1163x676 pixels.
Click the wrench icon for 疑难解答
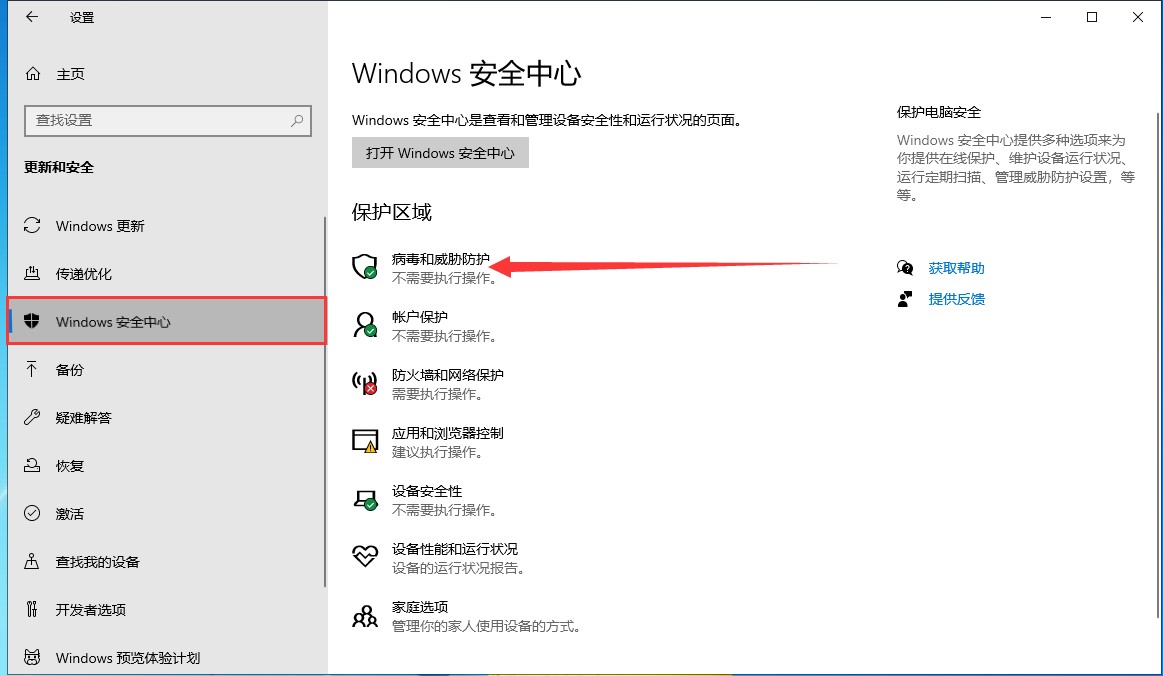click(x=32, y=417)
